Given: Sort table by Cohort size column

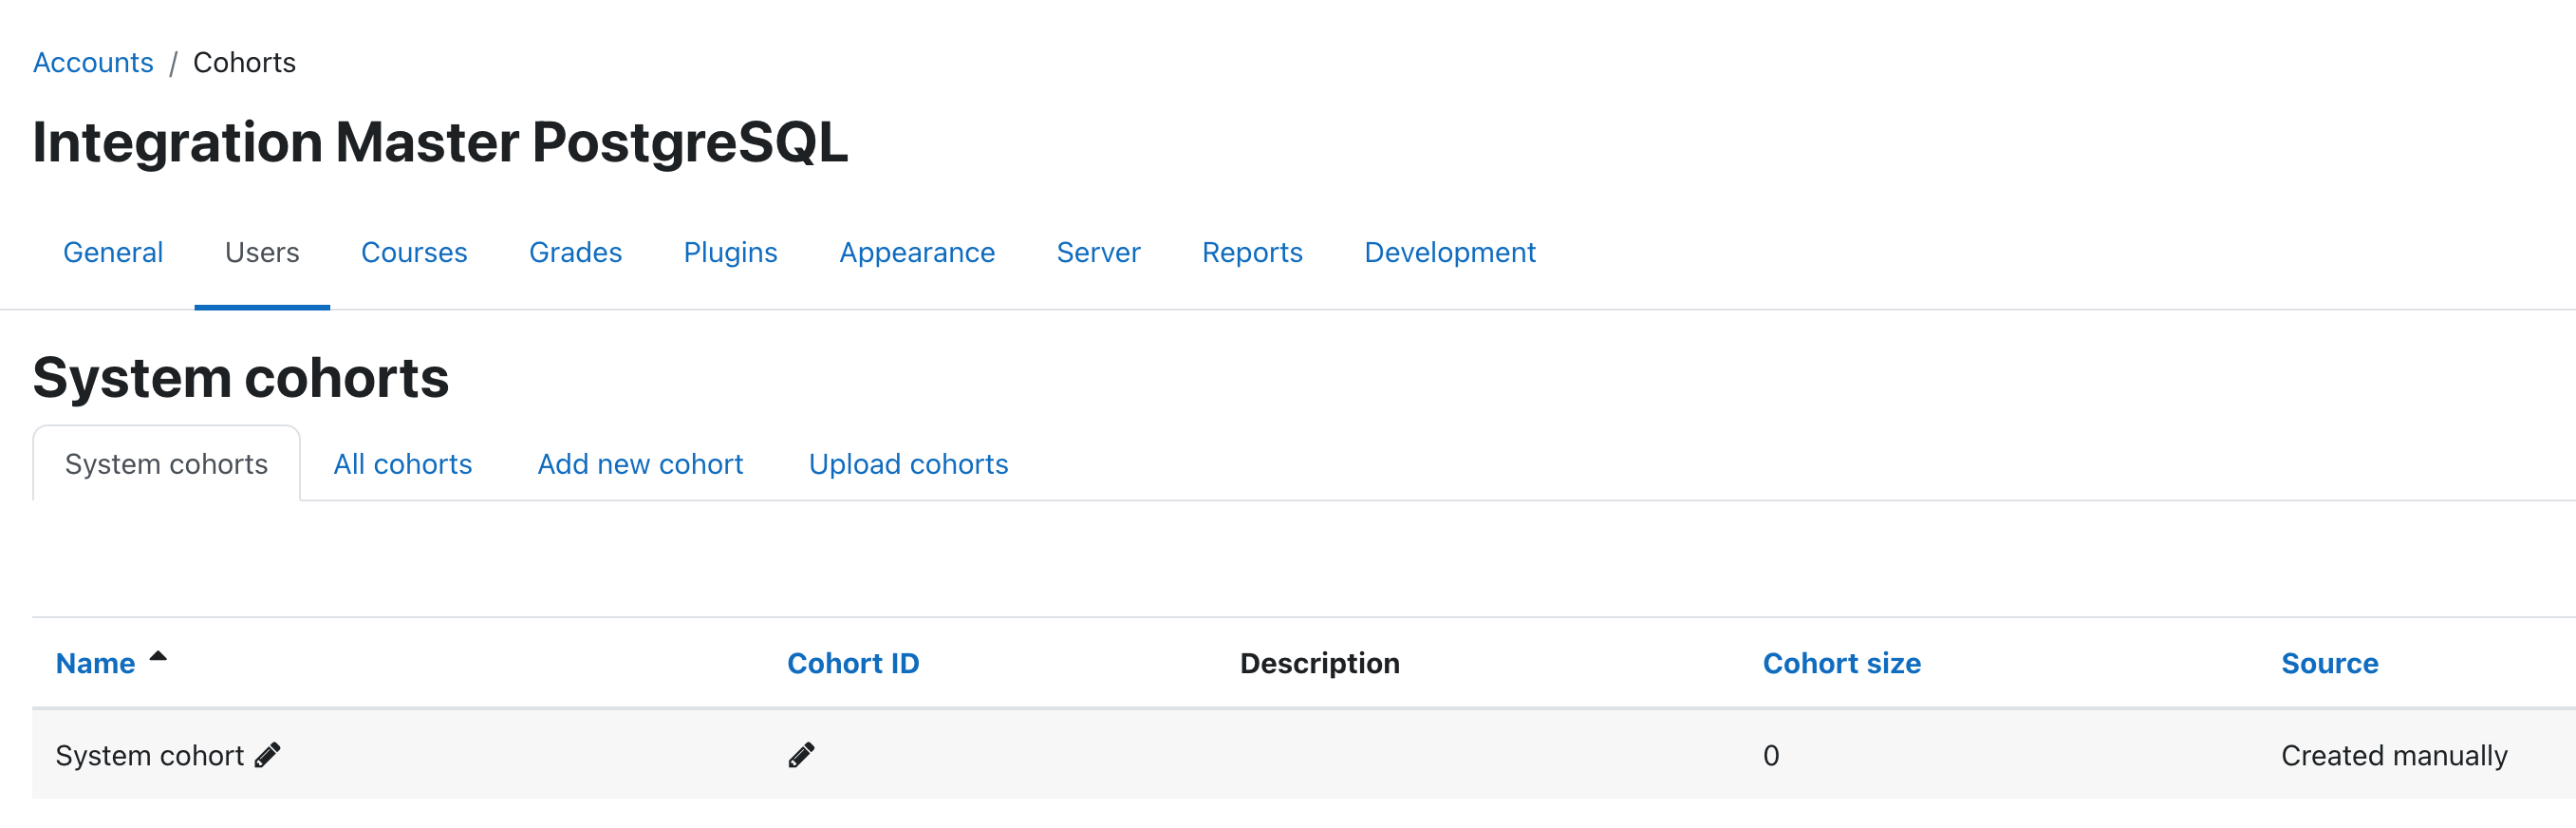Looking at the screenshot, I should (1841, 663).
